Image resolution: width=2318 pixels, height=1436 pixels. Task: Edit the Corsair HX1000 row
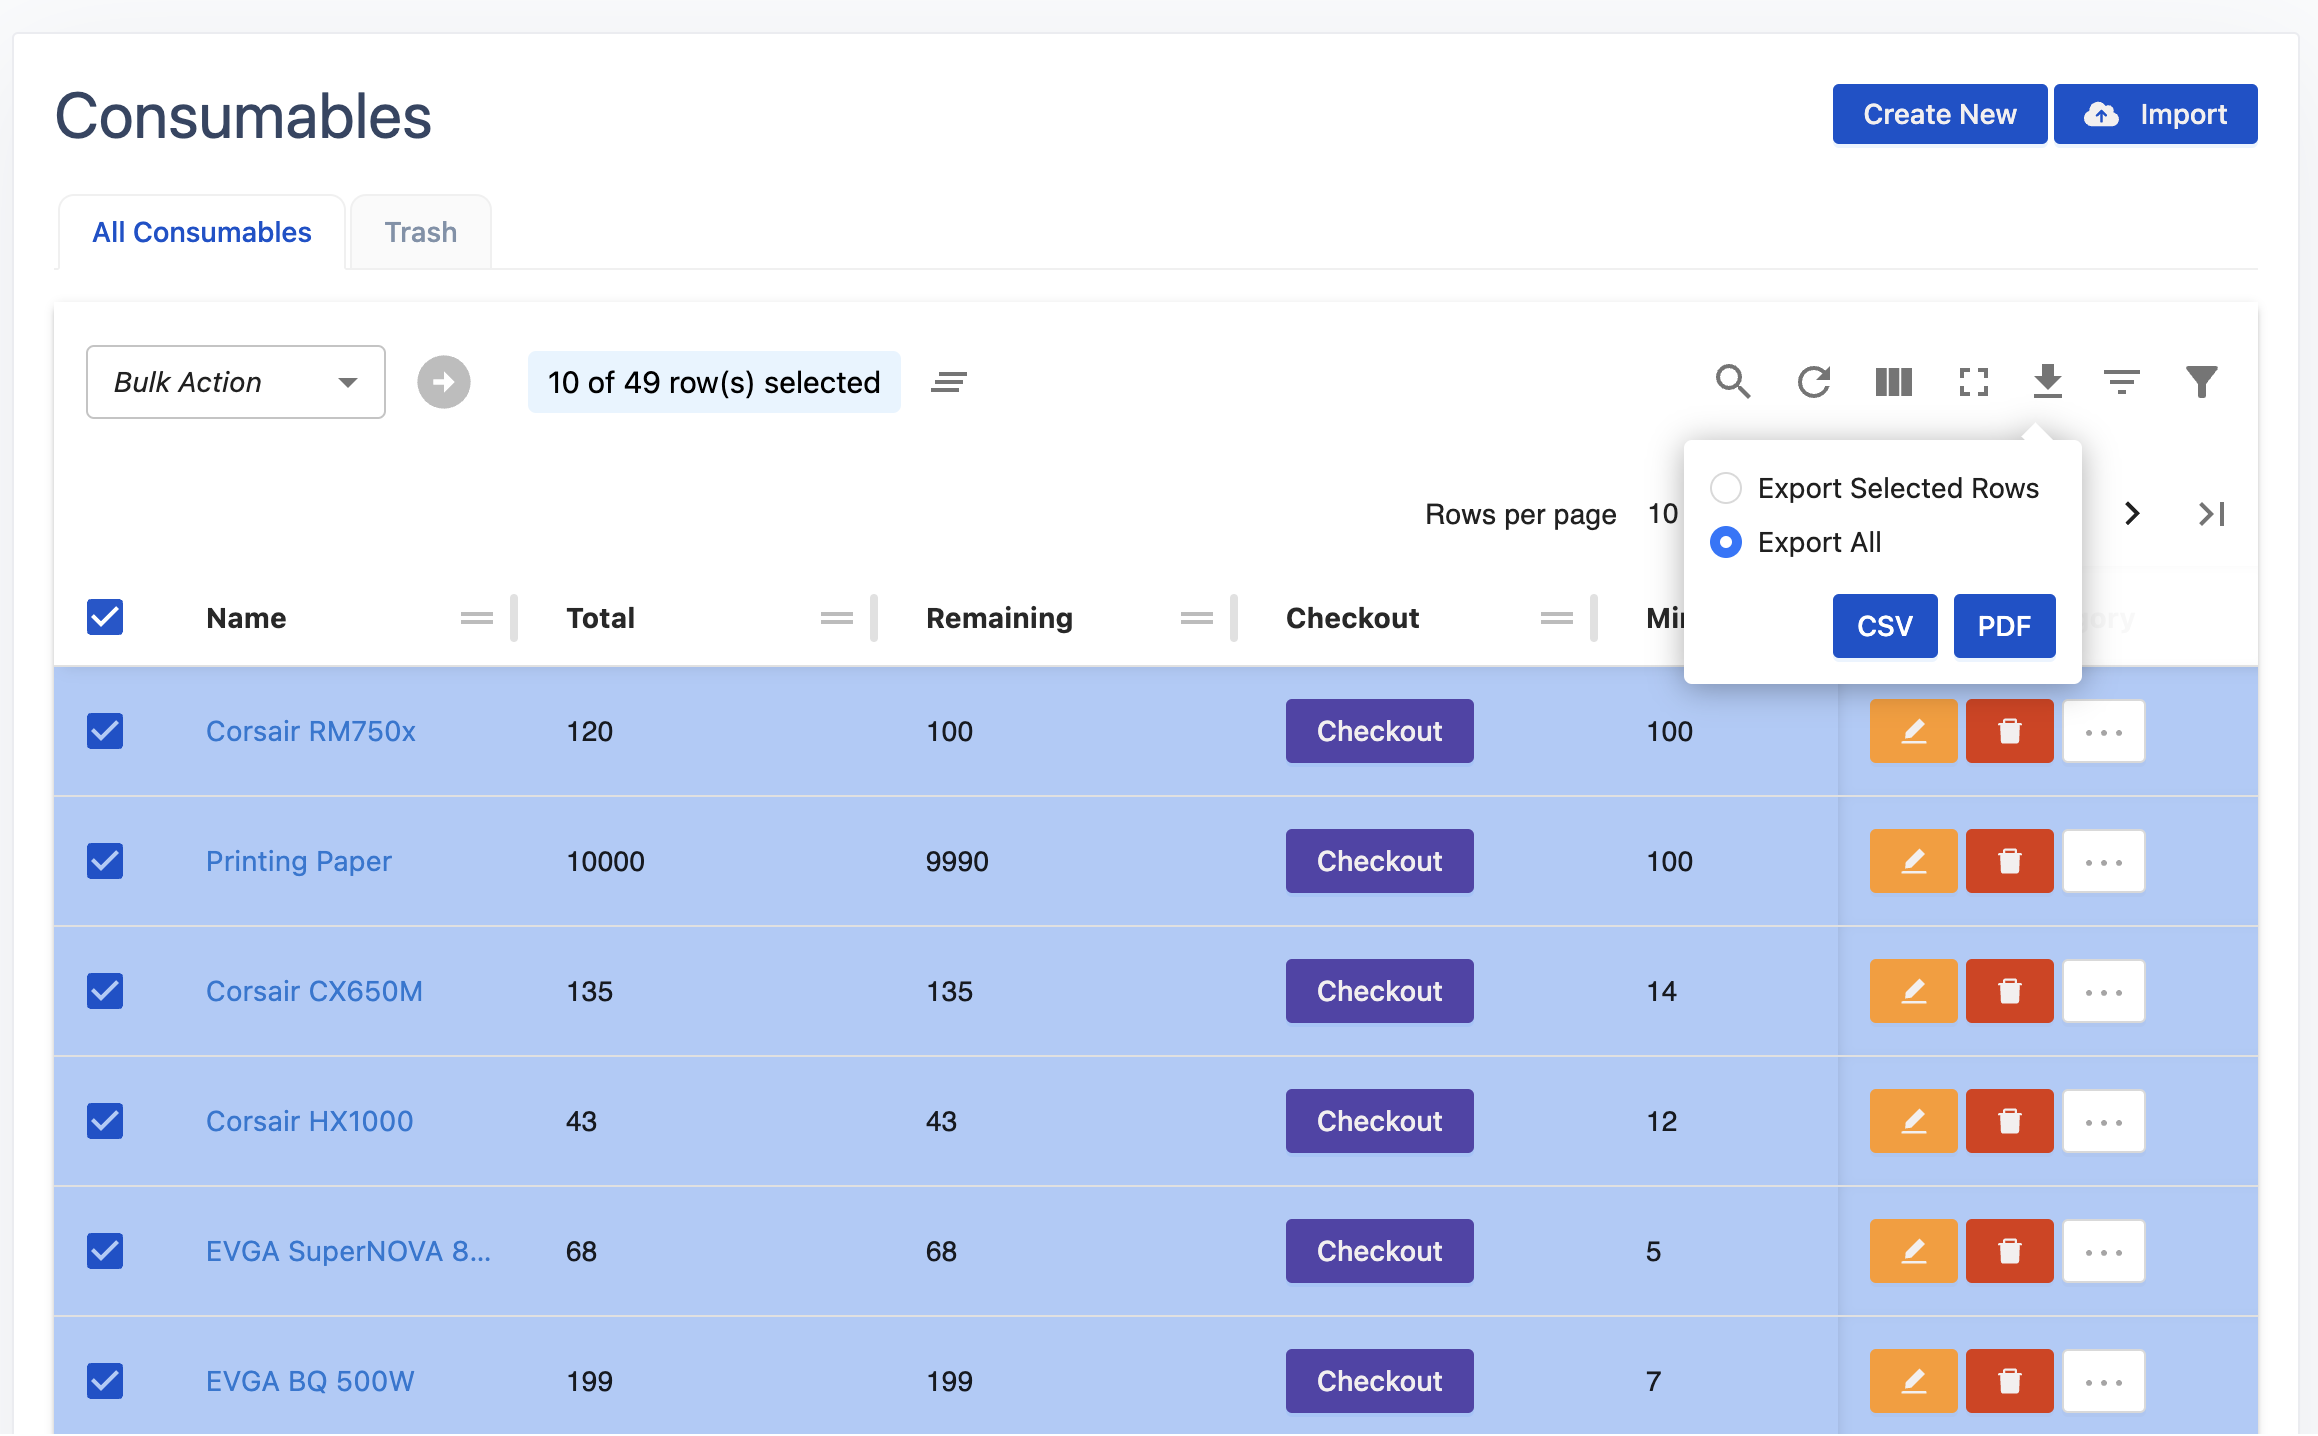click(x=1913, y=1121)
